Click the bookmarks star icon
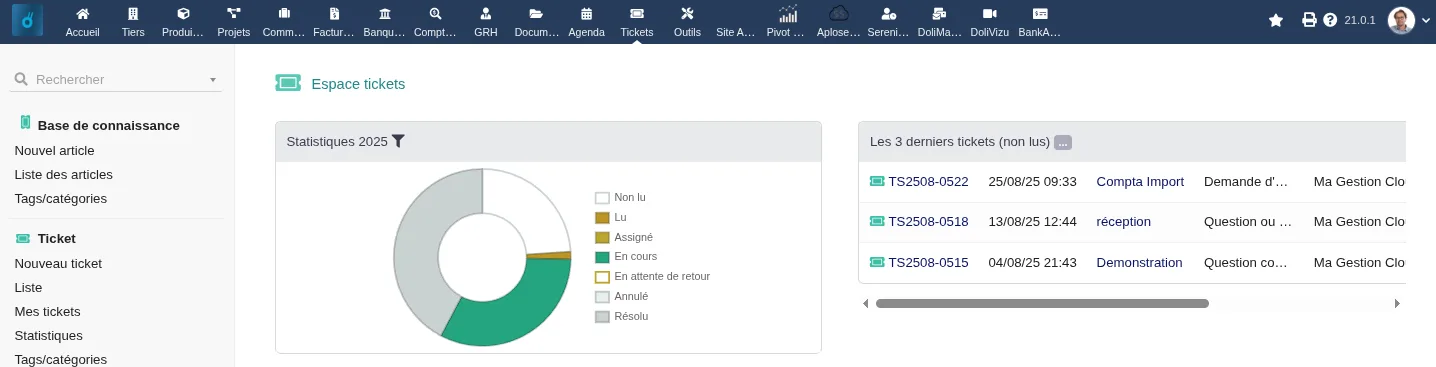The image size is (1436, 367). 1275,20
